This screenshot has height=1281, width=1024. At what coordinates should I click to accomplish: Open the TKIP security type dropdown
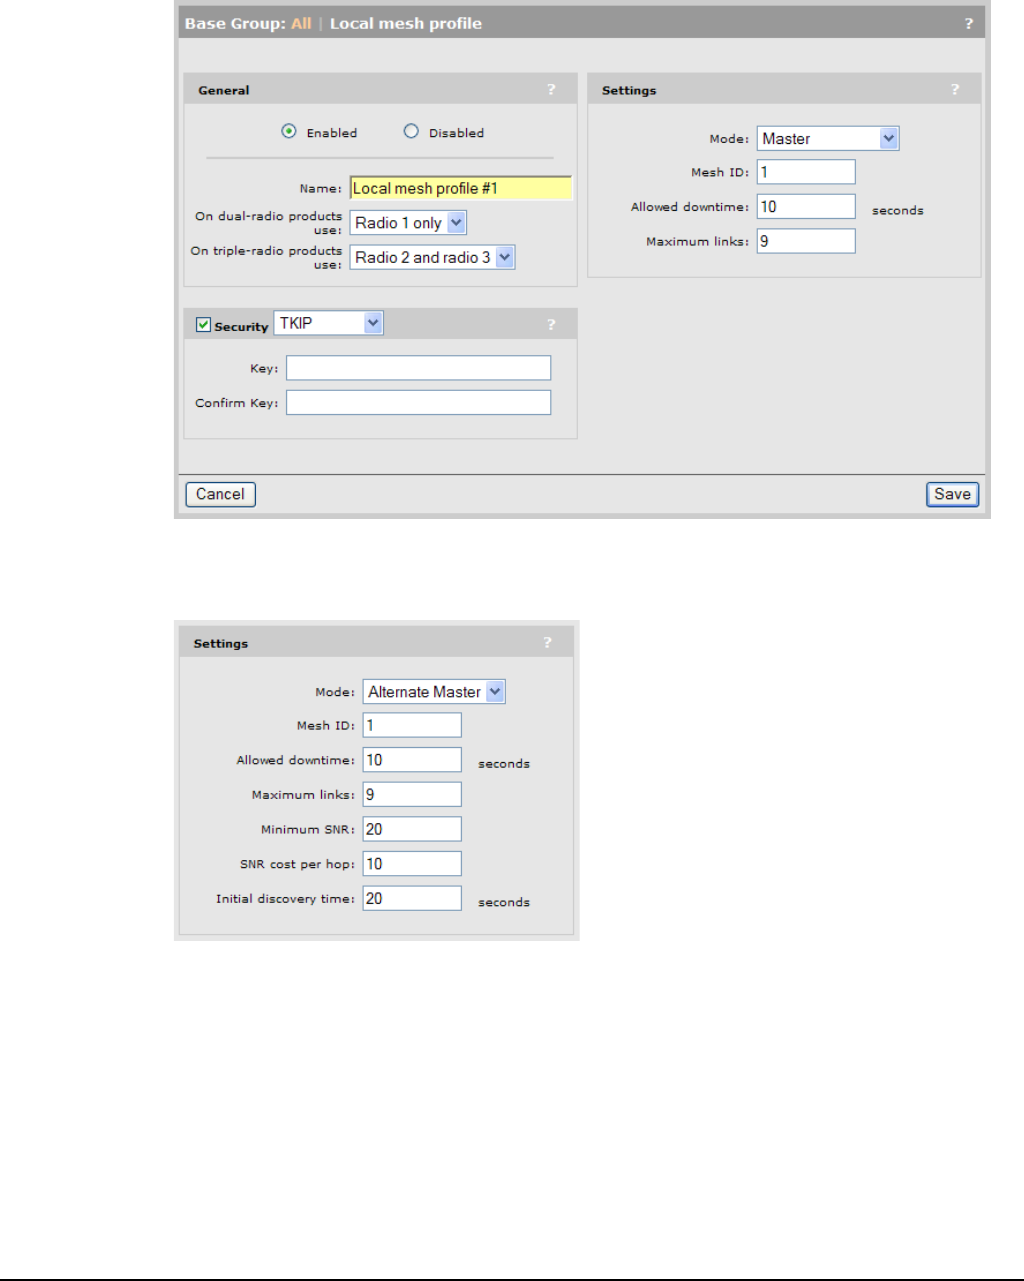pos(328,323)
